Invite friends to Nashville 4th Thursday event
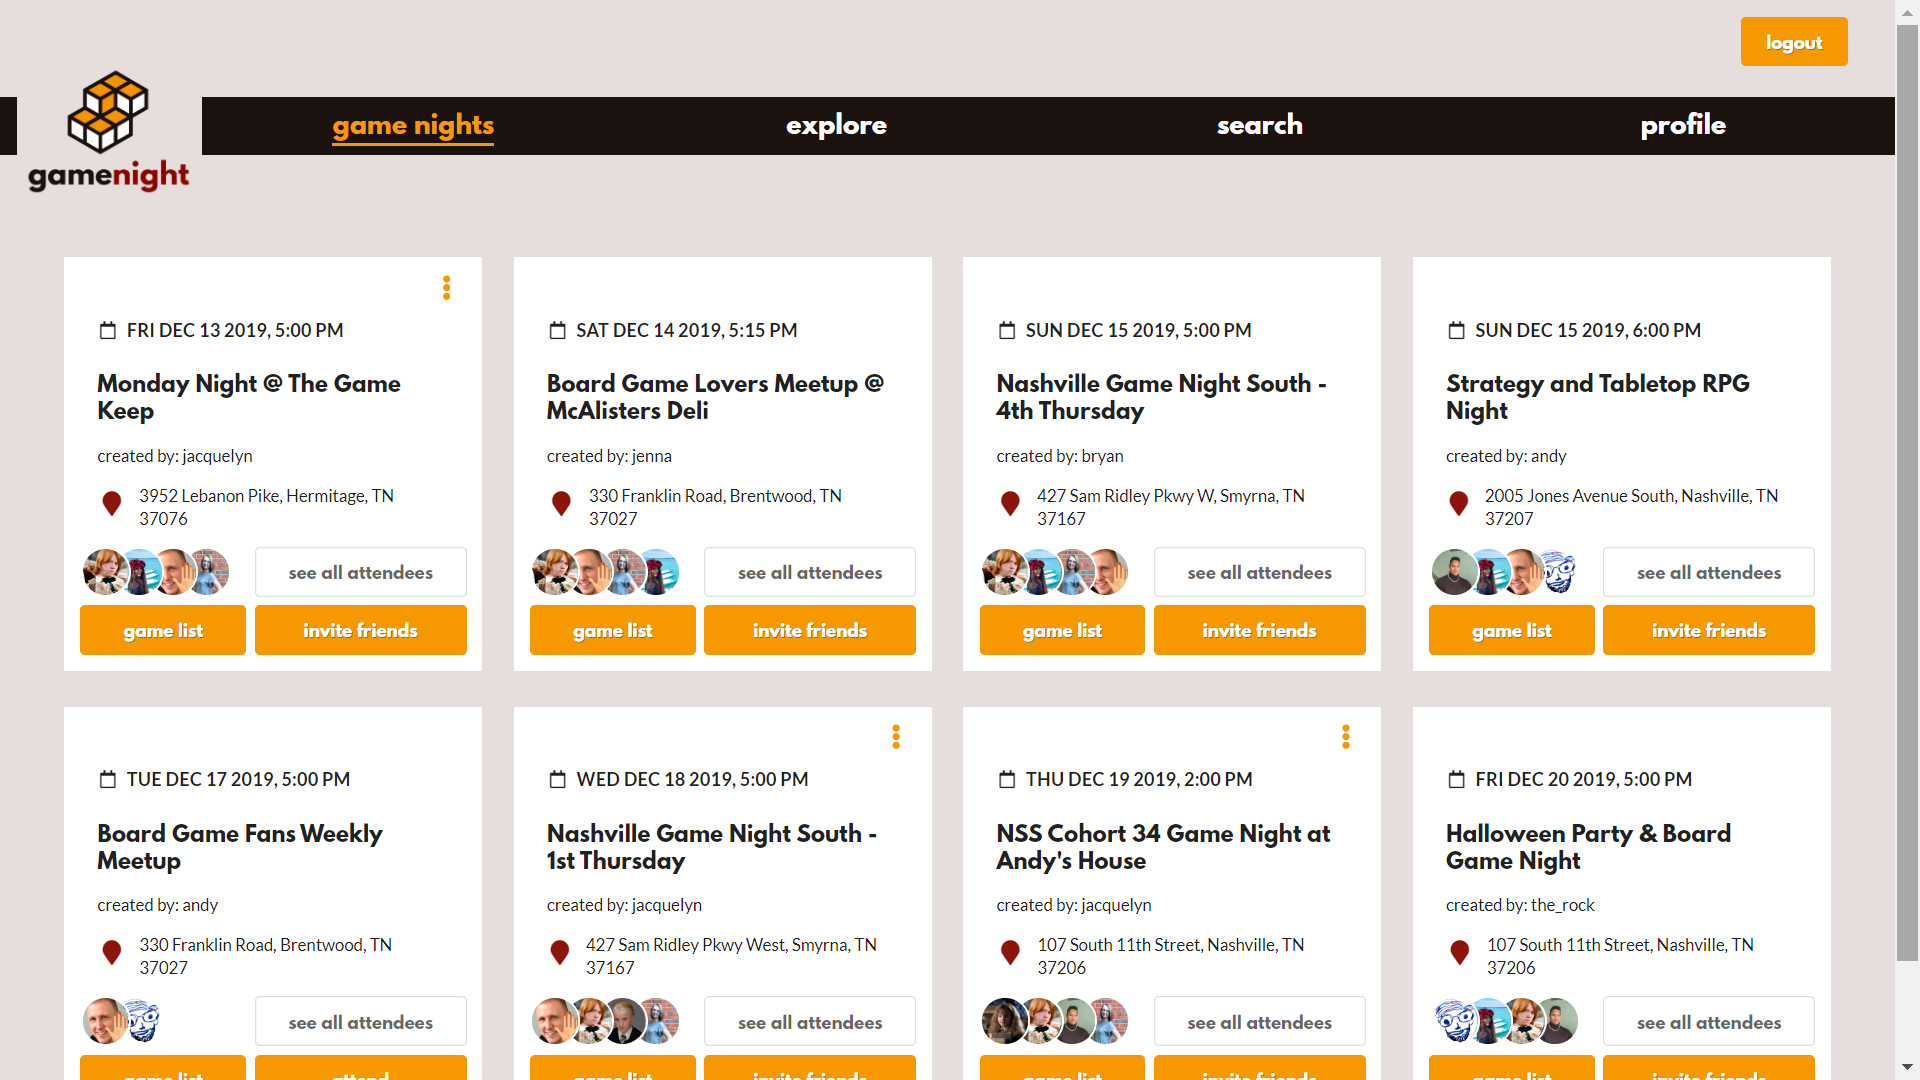Viewport: 1920px width, 1080px height. click(1259, 630)
